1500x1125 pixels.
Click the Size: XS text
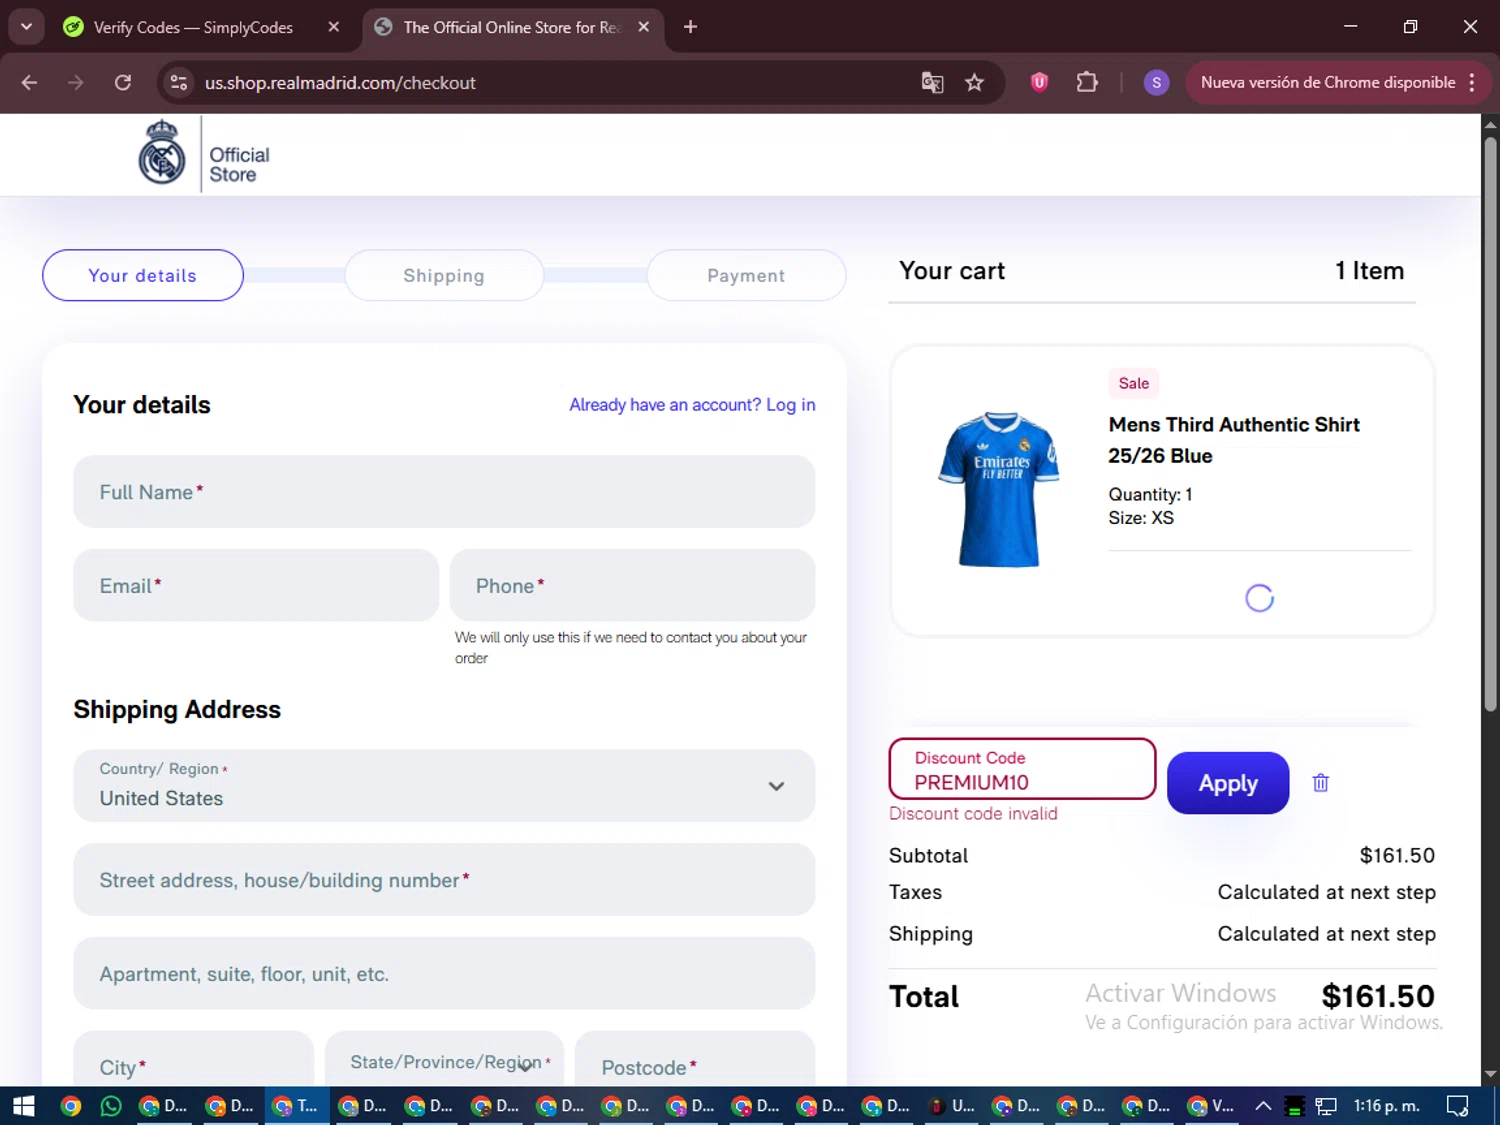coord(1141,518)
